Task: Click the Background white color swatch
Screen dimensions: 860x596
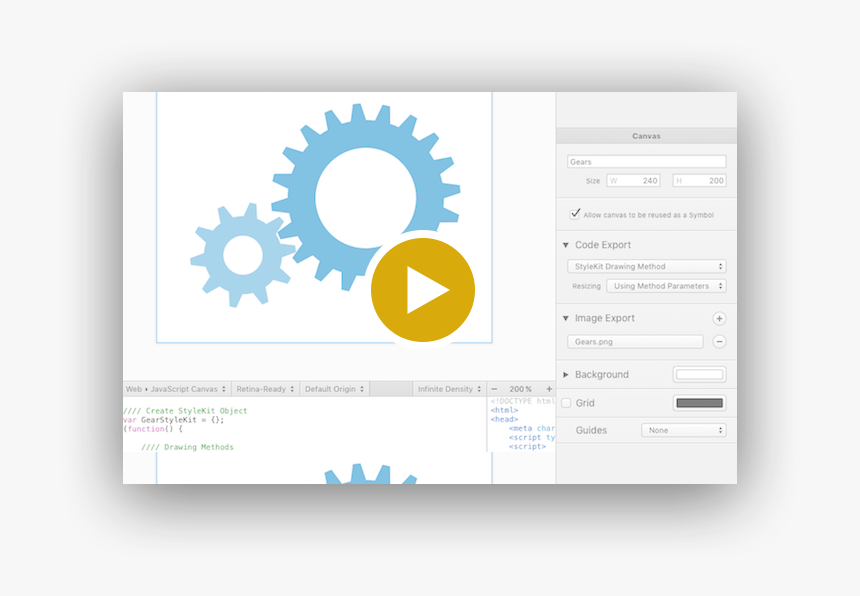Action: 699,375
